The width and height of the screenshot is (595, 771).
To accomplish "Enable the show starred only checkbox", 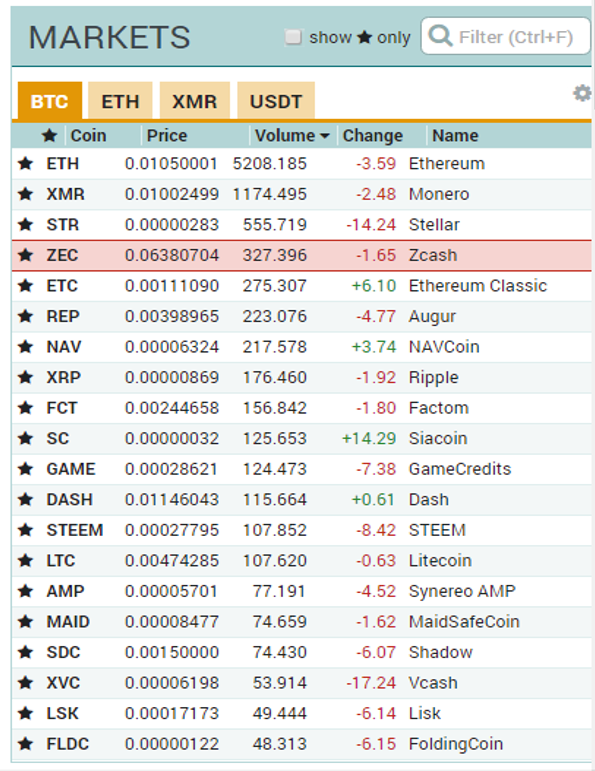I will tap(293, 37).
